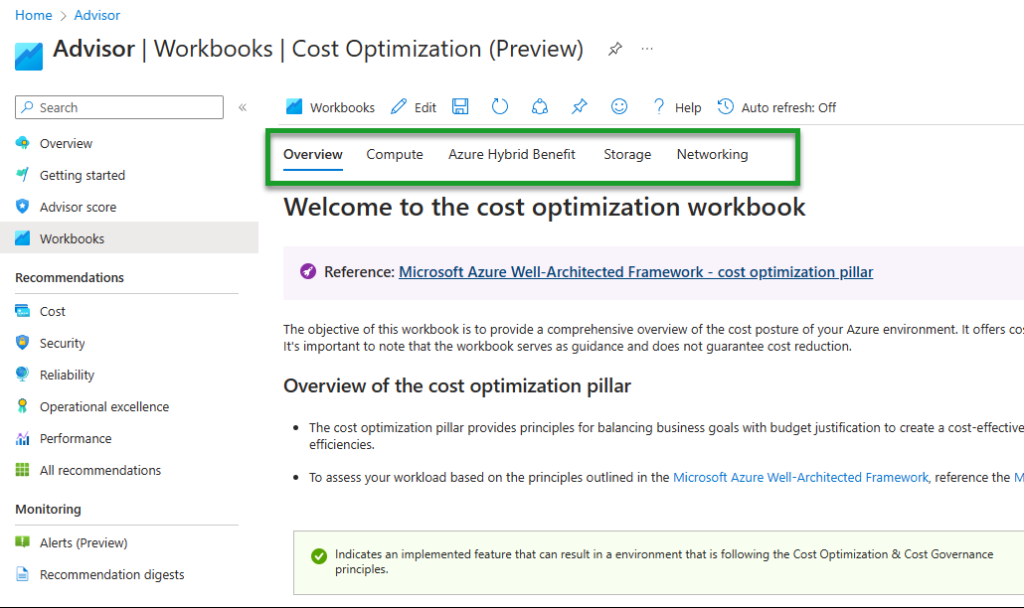Expand the Help options

[677, 107]
